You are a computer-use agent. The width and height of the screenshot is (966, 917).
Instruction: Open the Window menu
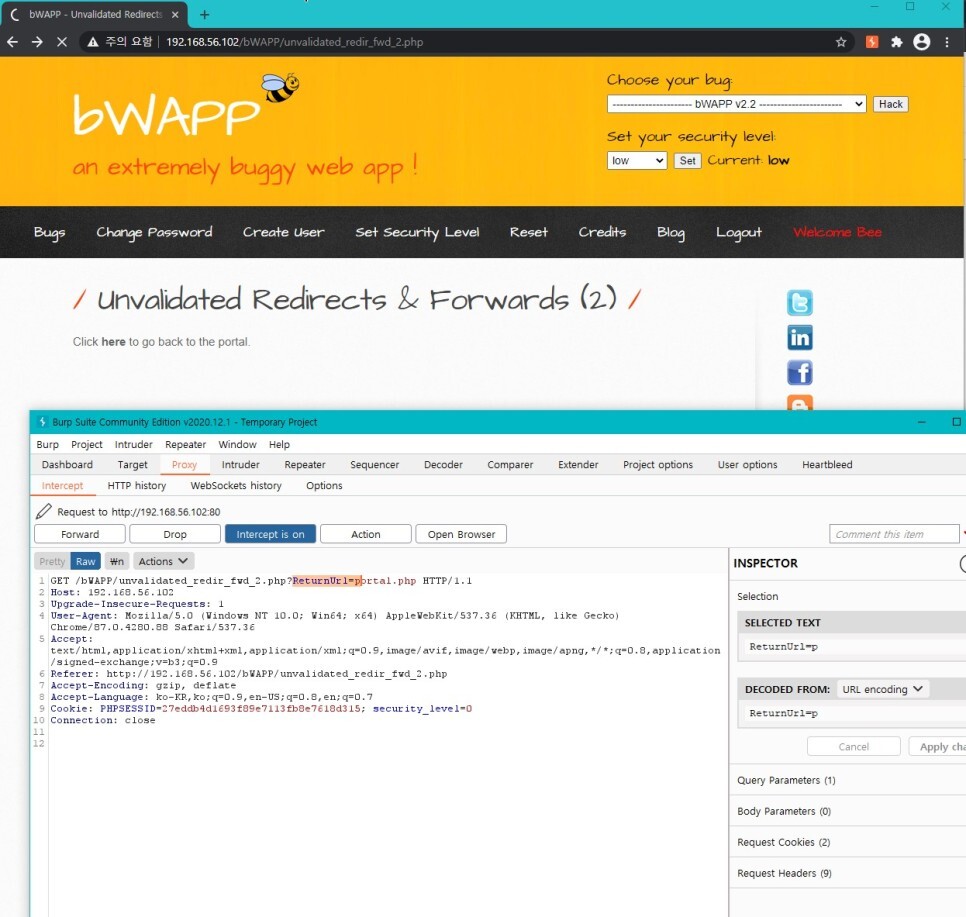click(237, 444)
